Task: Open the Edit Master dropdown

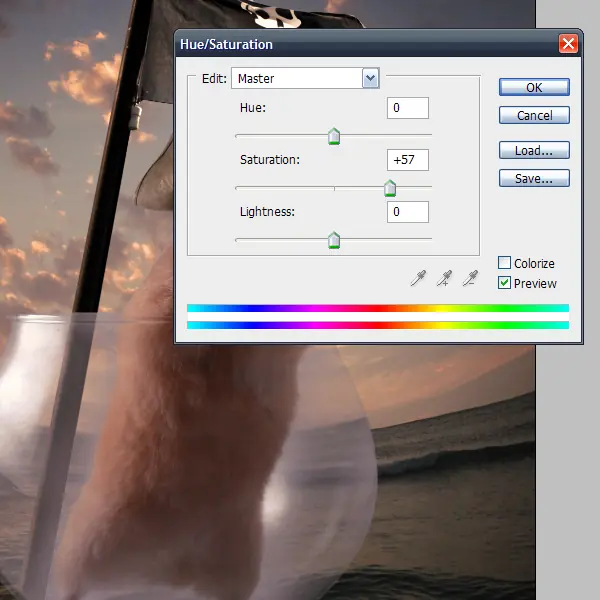Action: (305, 78)
